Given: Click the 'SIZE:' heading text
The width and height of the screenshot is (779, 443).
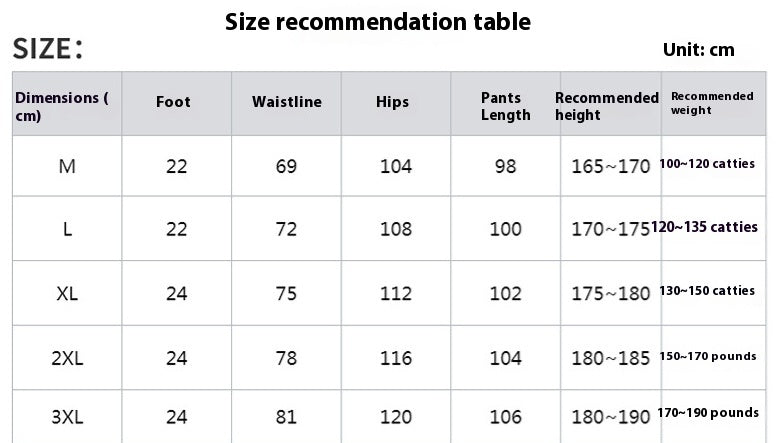Looking at the screenshot, I should (47, 49).
